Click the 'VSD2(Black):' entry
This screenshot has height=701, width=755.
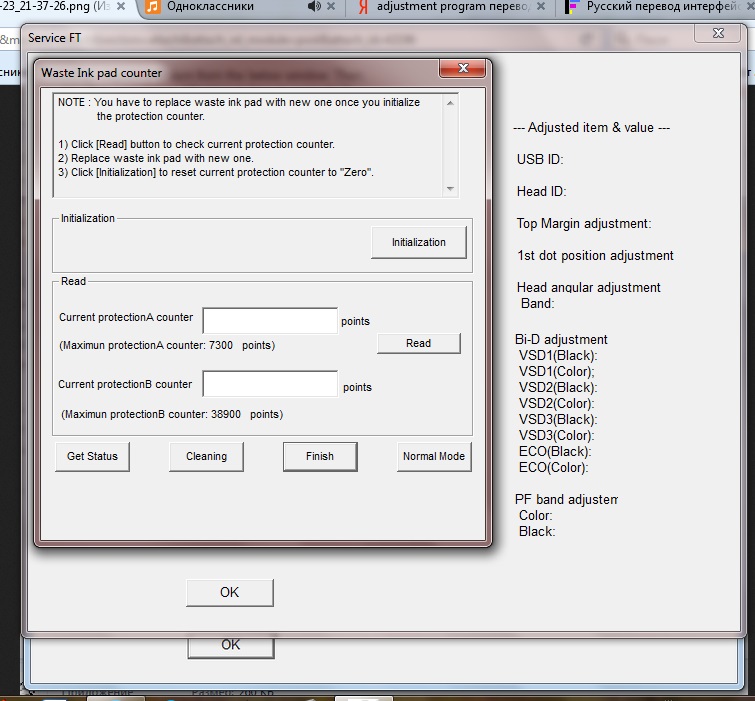click(558, 388)
